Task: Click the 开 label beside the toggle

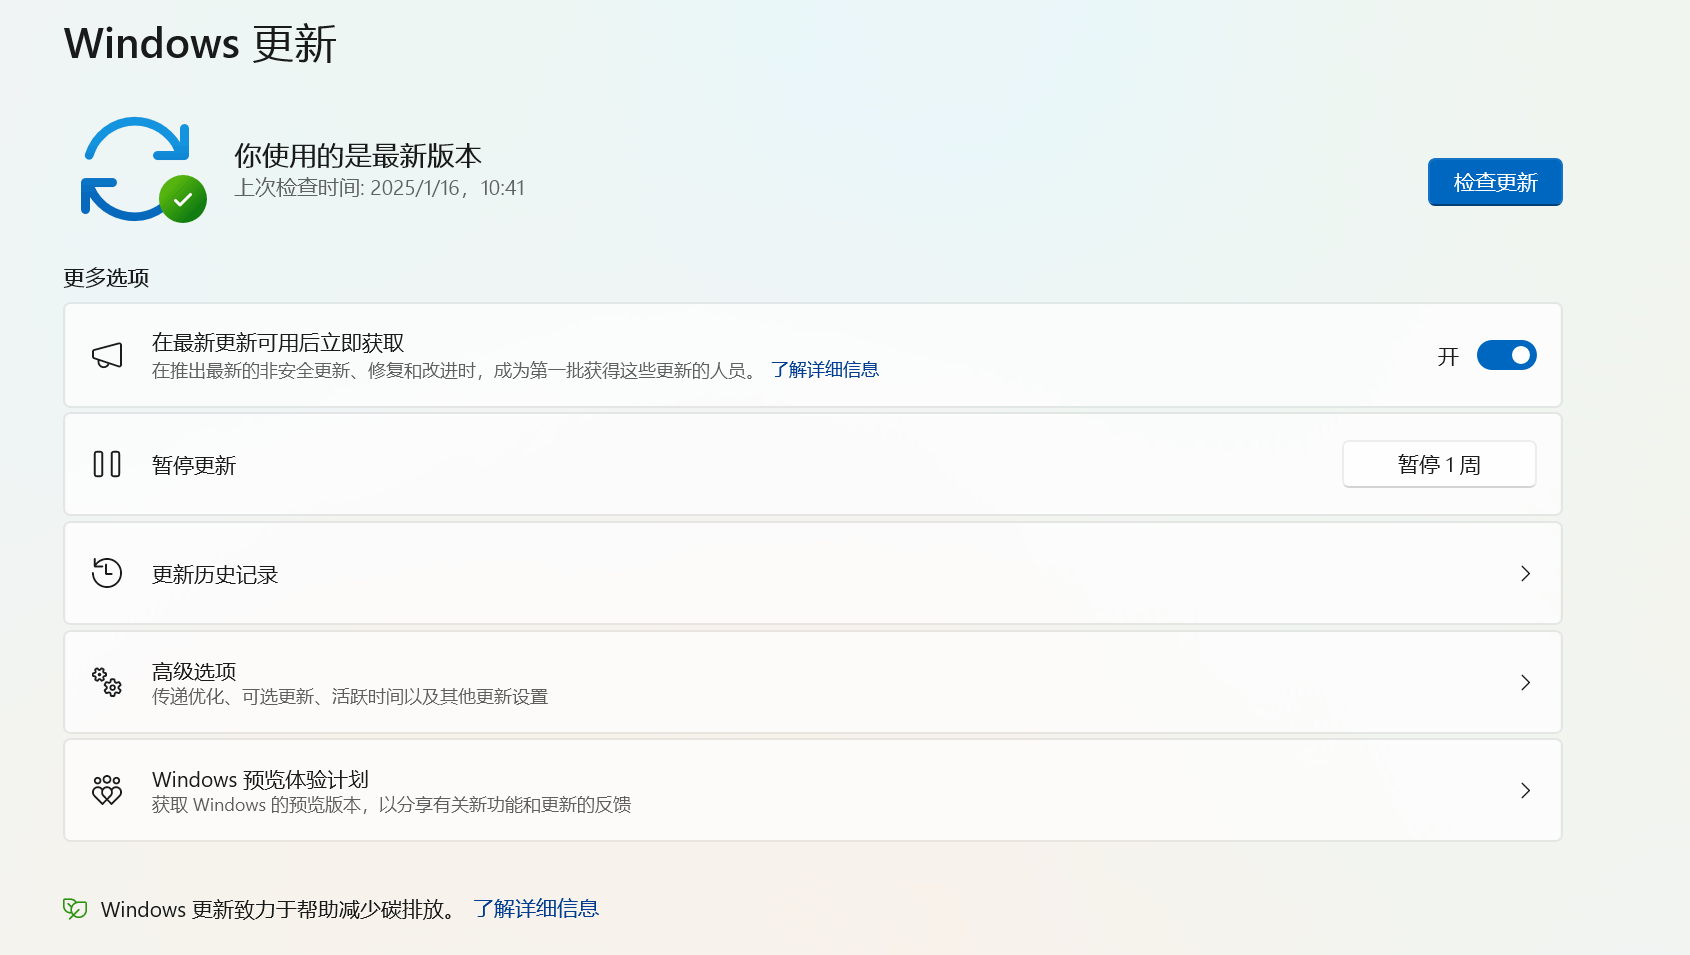Action: pyautogui.click(x=1448, y=356)
